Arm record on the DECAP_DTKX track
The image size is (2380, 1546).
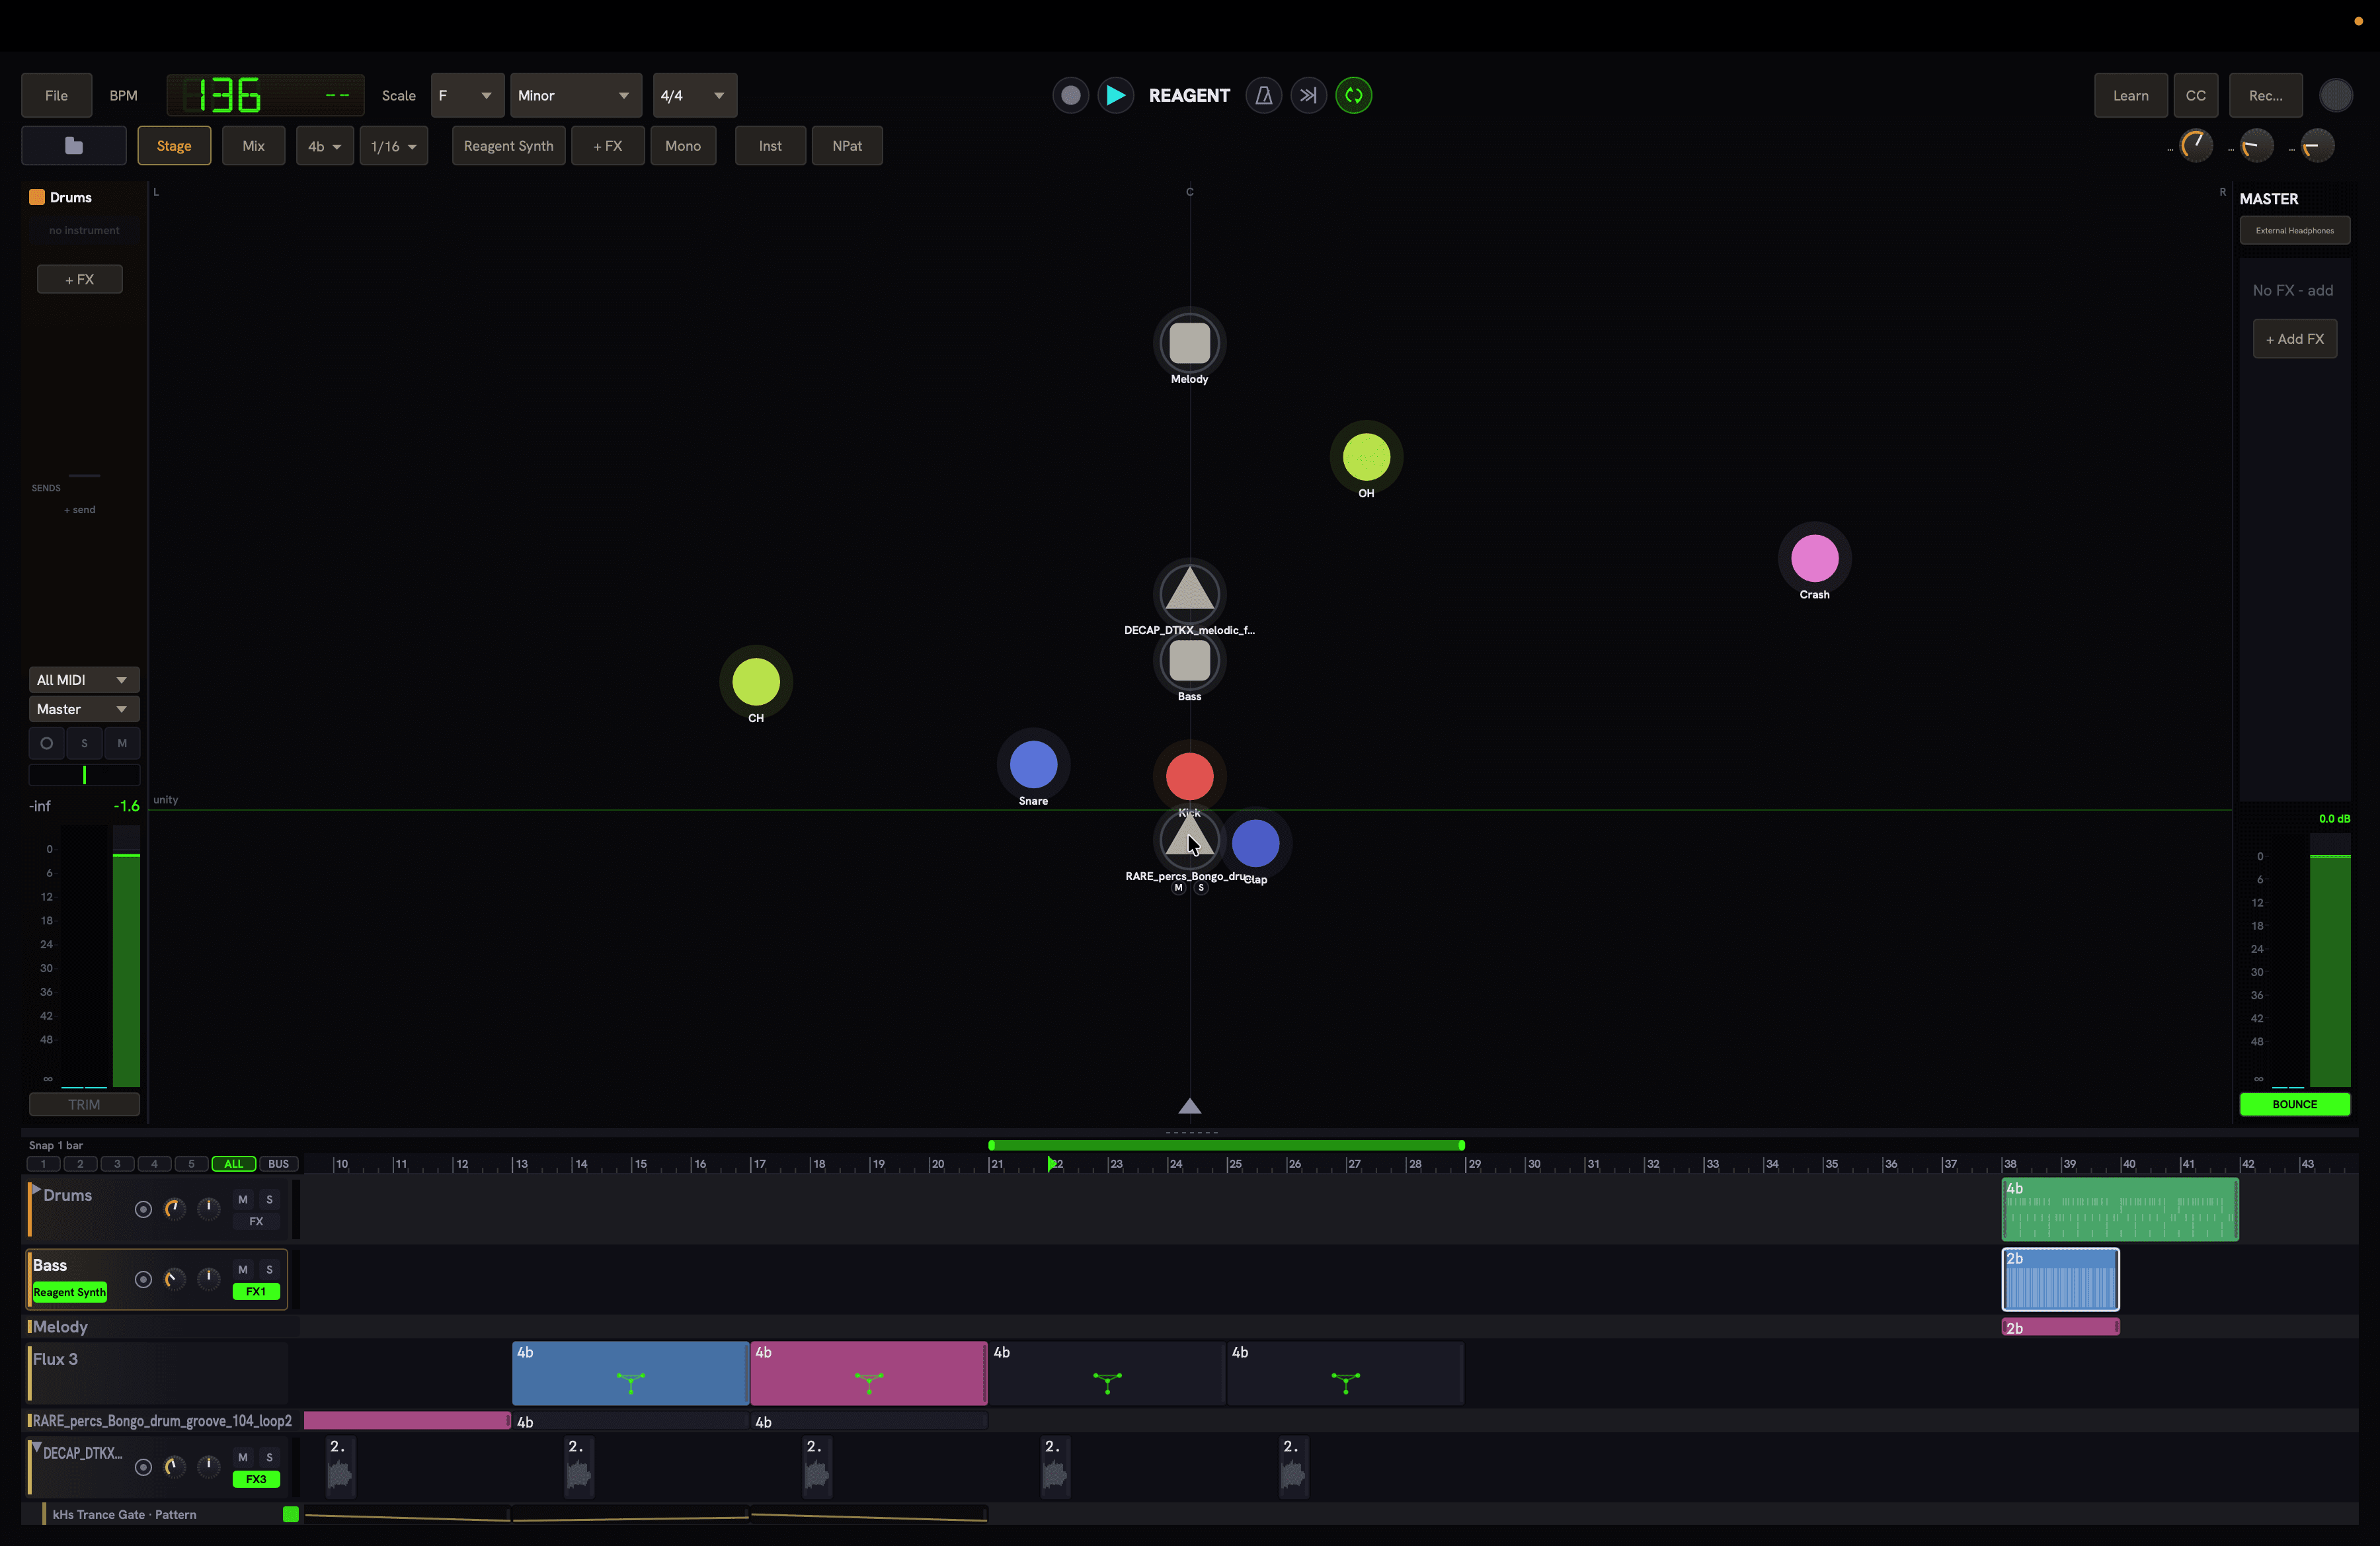pyautogui.click(x=143, y=1467)
